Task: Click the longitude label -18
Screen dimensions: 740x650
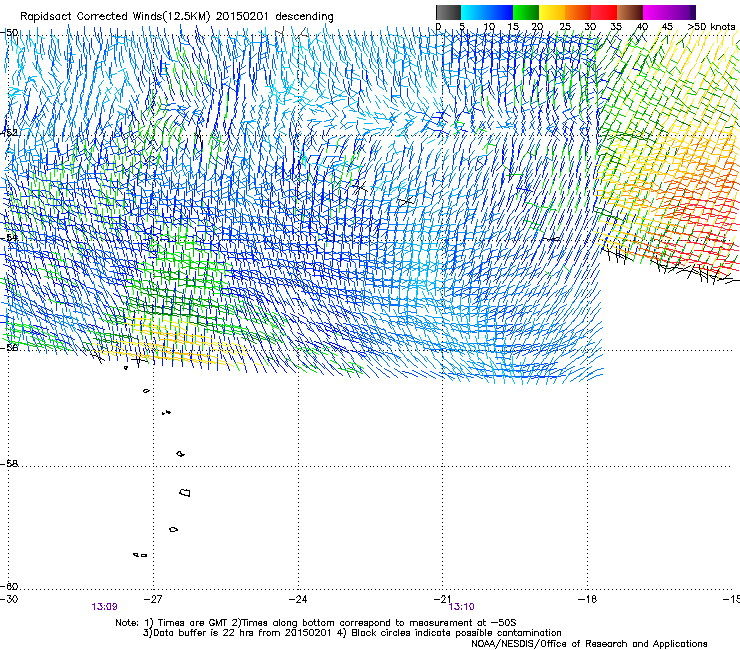Action: [x=587, y=599]
